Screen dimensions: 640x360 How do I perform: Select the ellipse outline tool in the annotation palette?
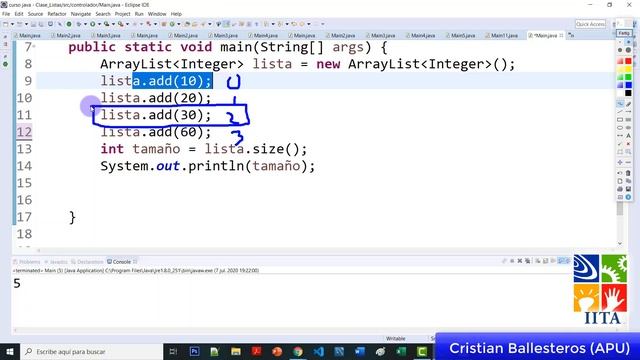[620, 127]
